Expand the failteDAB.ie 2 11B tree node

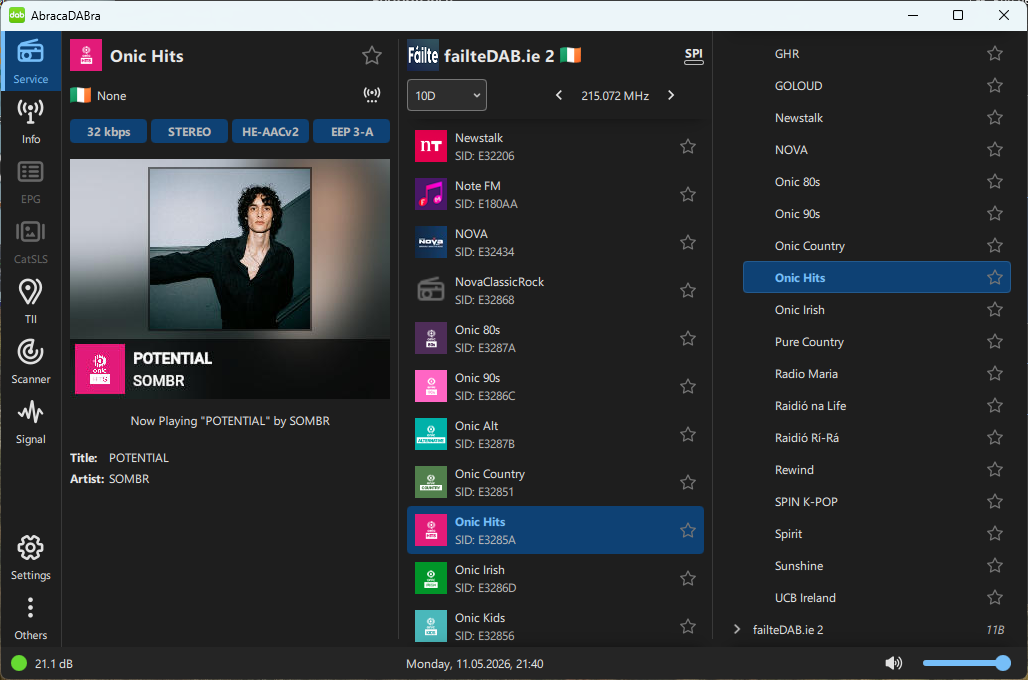tap(737, 630)
